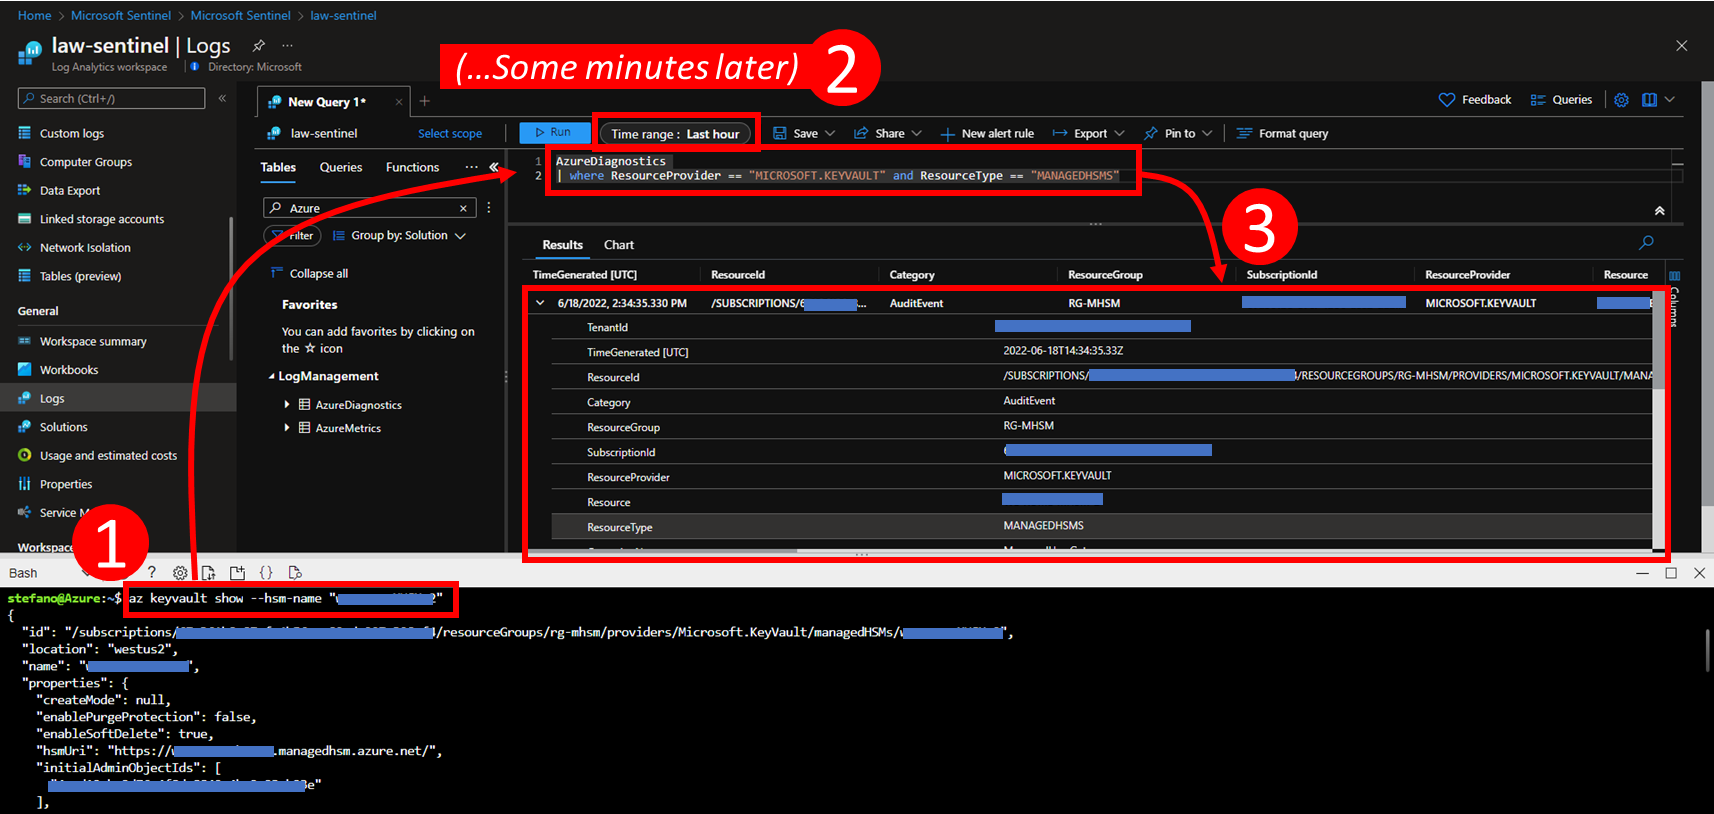Open the Time range Last hour picker
The width and height of the screenshot is (1714, 814).
[x=675, y=134]
